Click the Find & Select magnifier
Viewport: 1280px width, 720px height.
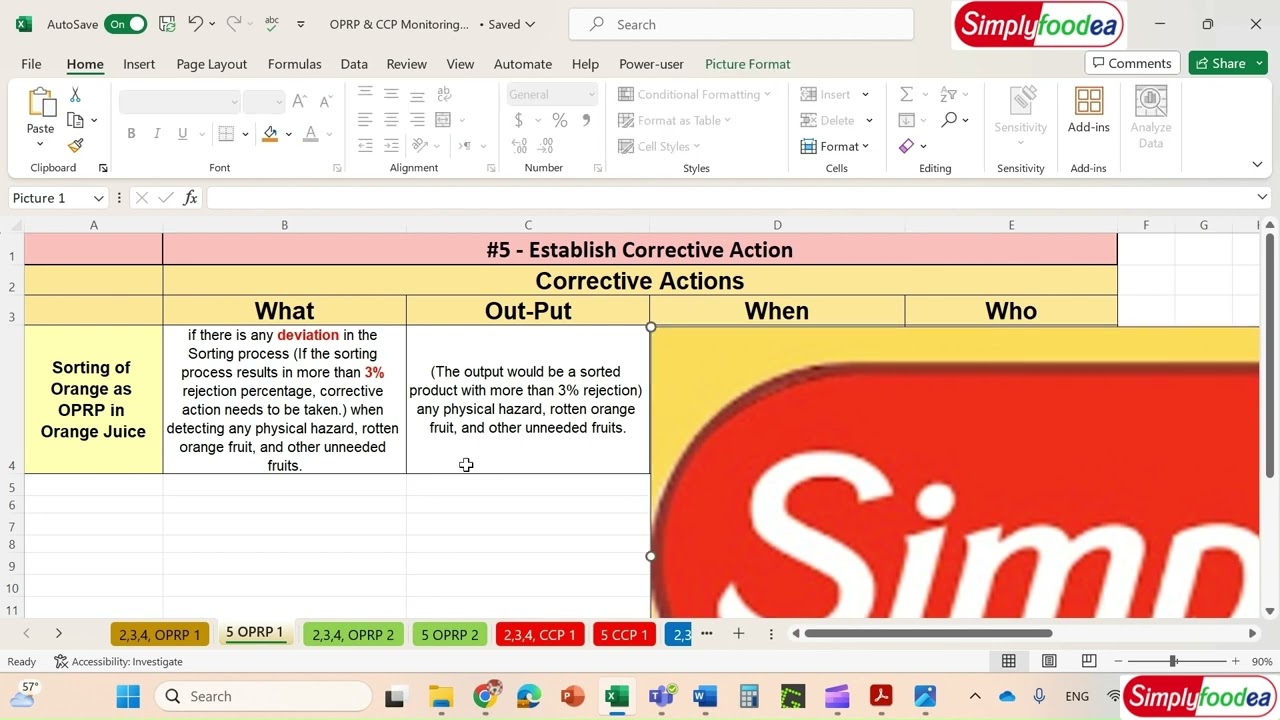tap(949, 120)
